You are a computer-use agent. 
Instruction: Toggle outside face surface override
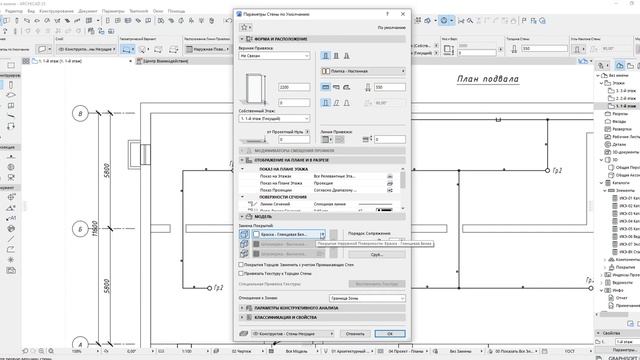click(x=244, y=234)
